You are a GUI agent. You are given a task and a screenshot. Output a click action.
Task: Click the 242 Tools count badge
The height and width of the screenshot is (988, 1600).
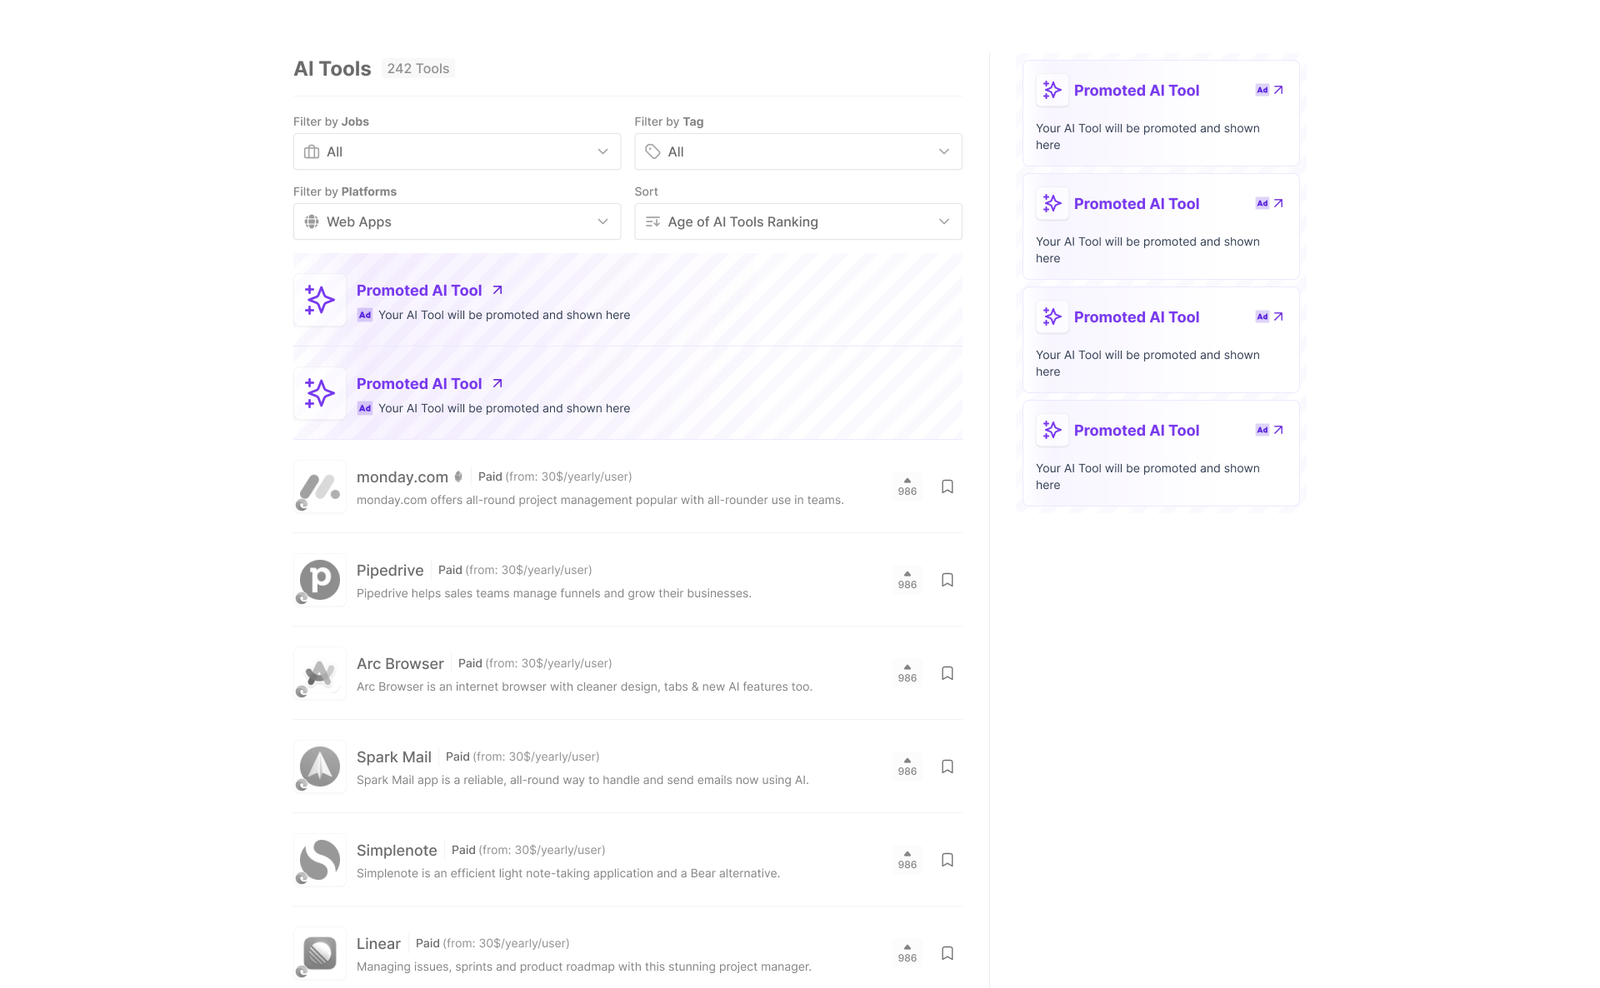point(418,69)
